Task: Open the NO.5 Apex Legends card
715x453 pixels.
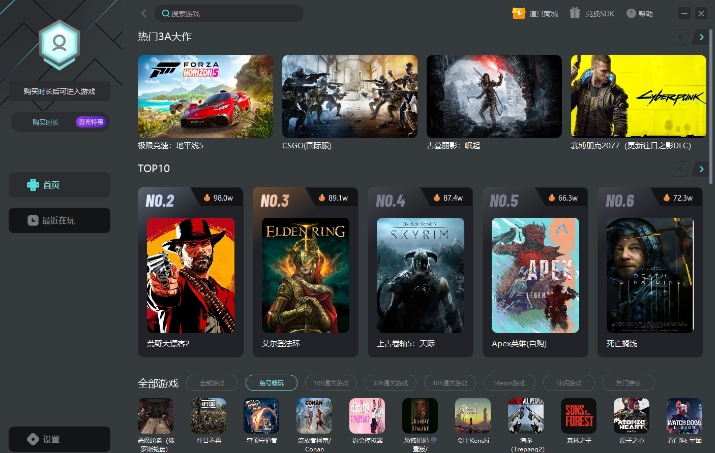Action: 535,272
